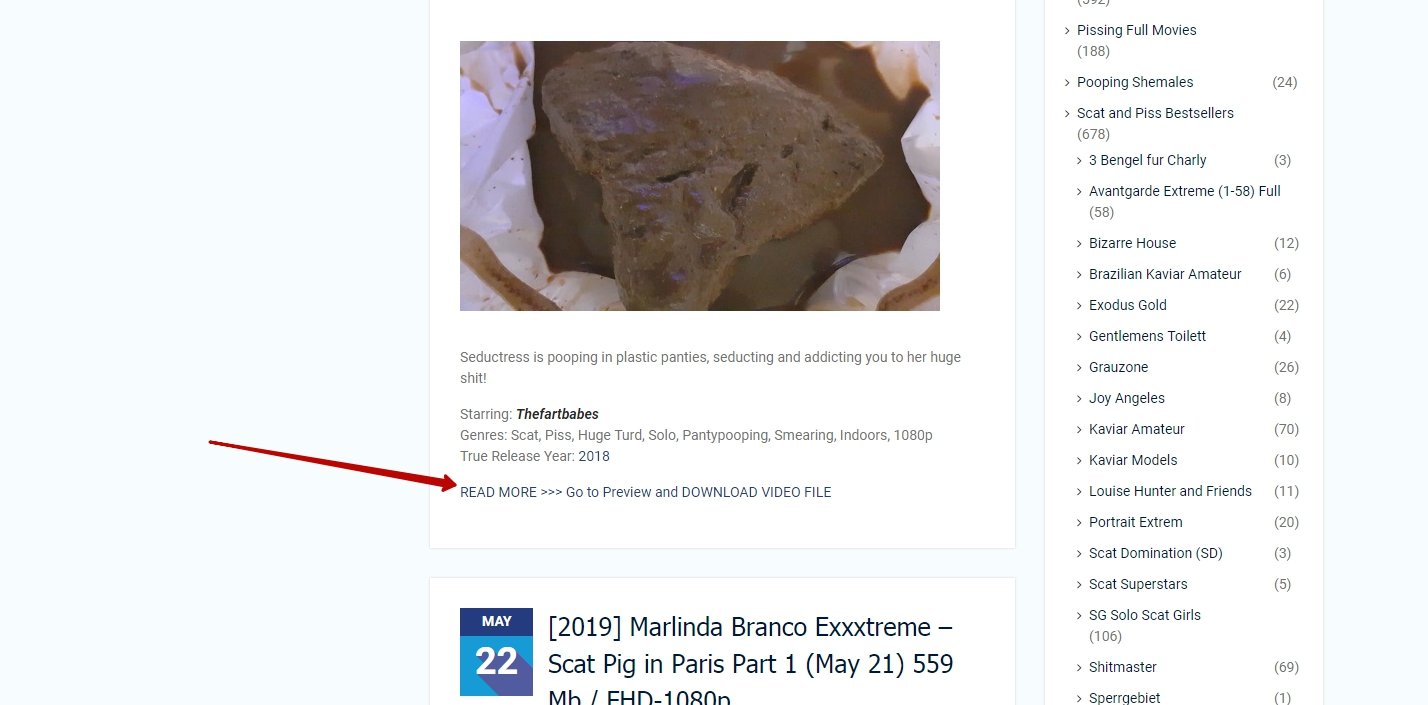Click the chevron before Sperrgebiet

coord(1080,698)
